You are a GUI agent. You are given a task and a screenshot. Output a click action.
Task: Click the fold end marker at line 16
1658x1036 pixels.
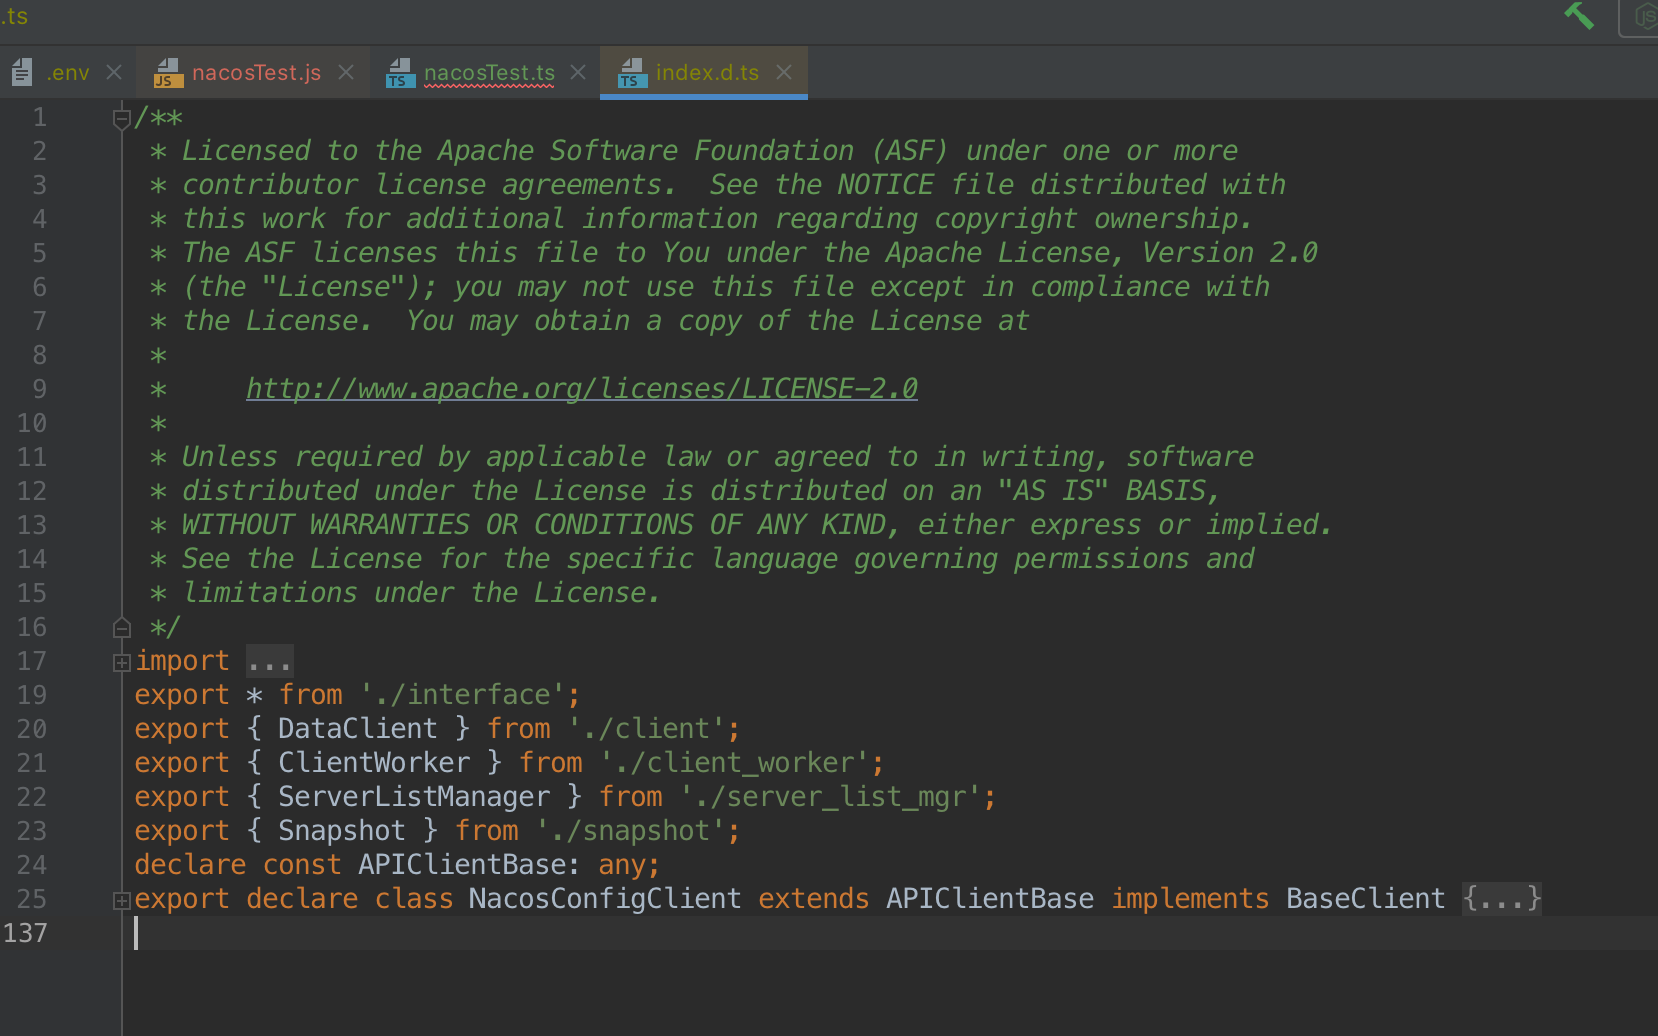tap(122, 628)
